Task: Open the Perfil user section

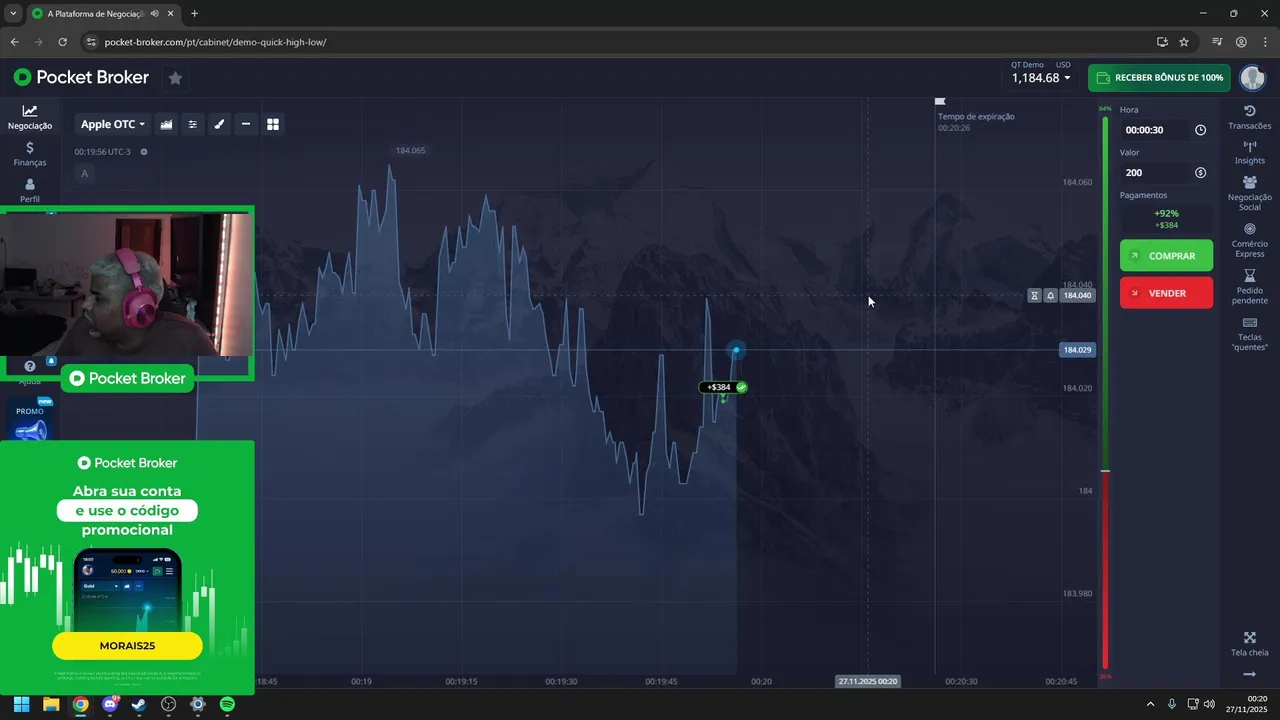Action: 30,190
